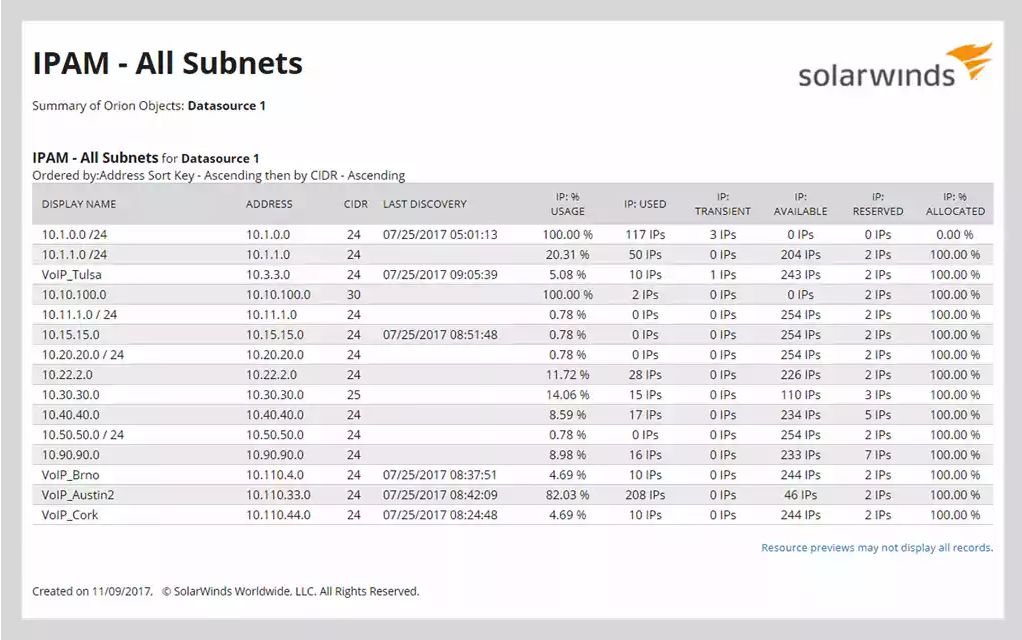Select the VoIP_Cork subnet name
Screen dimensions: 1022x640
point(70,515)
